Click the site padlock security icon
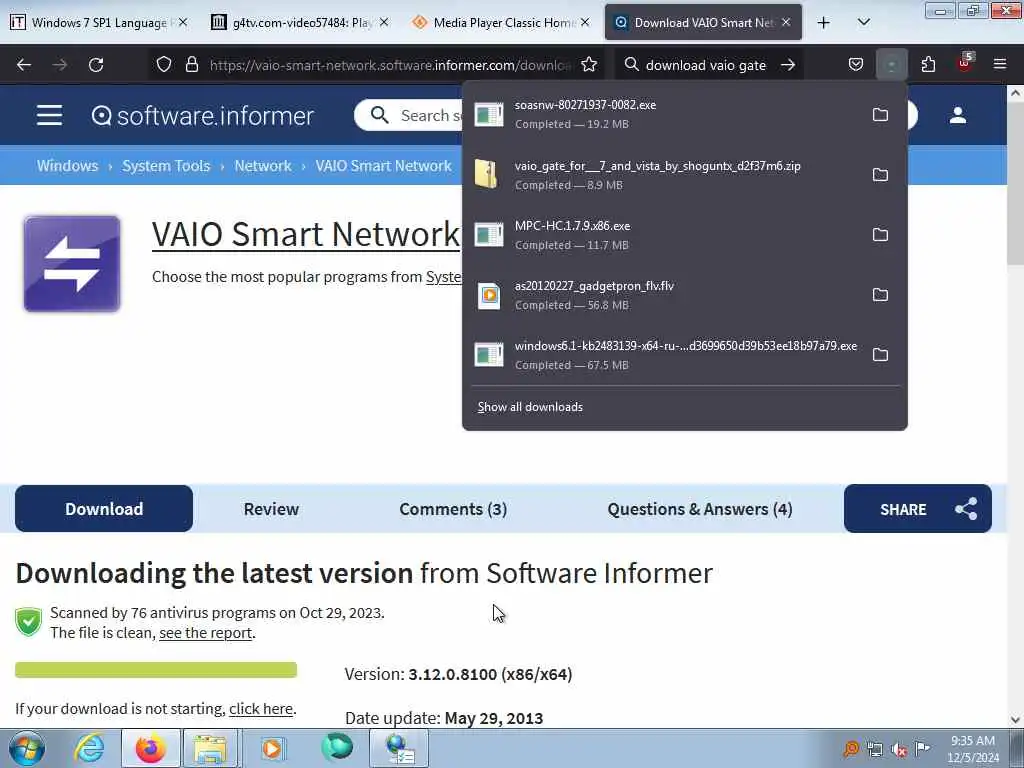The width and height of the screenshot is (1024, 768). pos(191,65)
